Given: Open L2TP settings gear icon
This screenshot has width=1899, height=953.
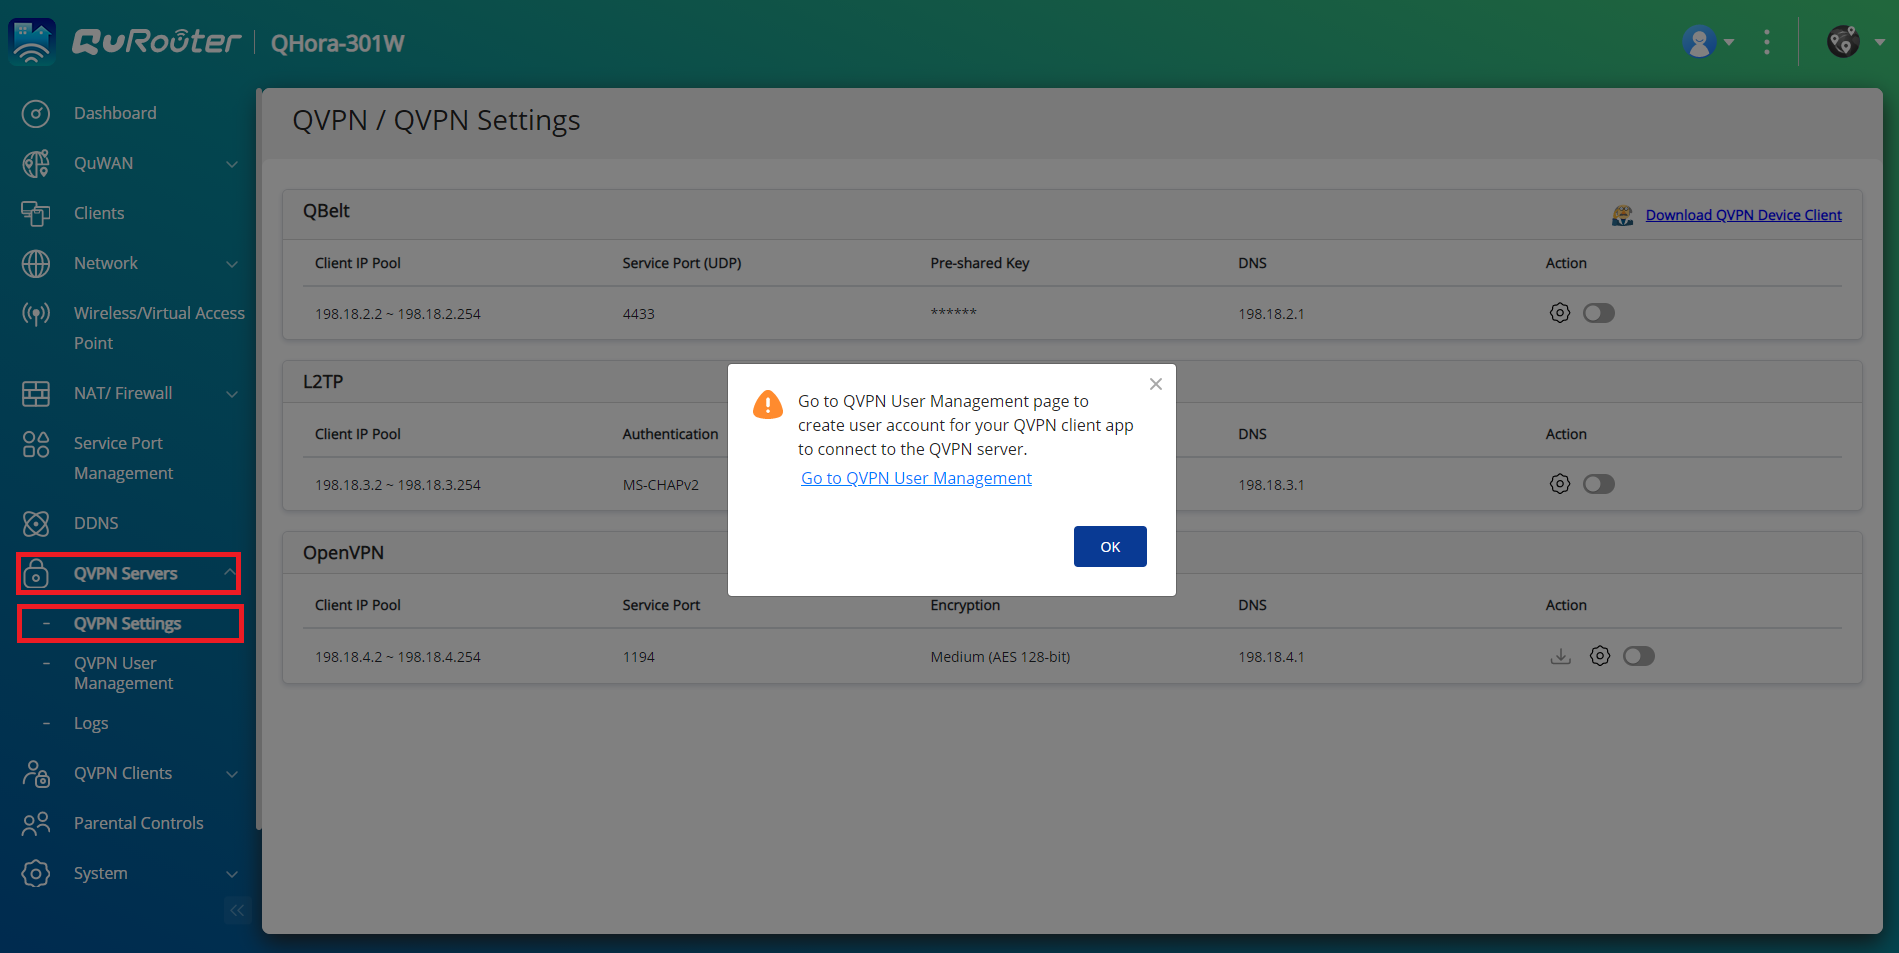Looking at the screenshot, I should pos(1560,484).
